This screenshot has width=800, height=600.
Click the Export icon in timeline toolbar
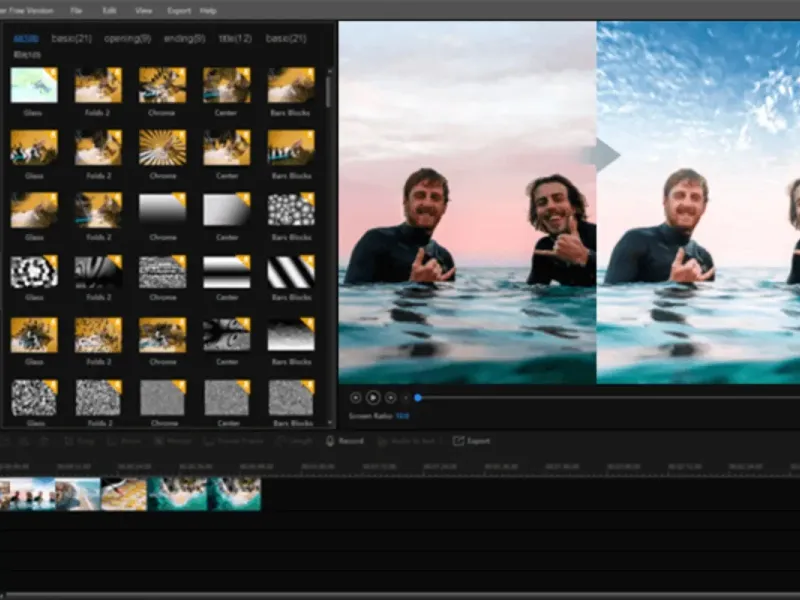459,441
